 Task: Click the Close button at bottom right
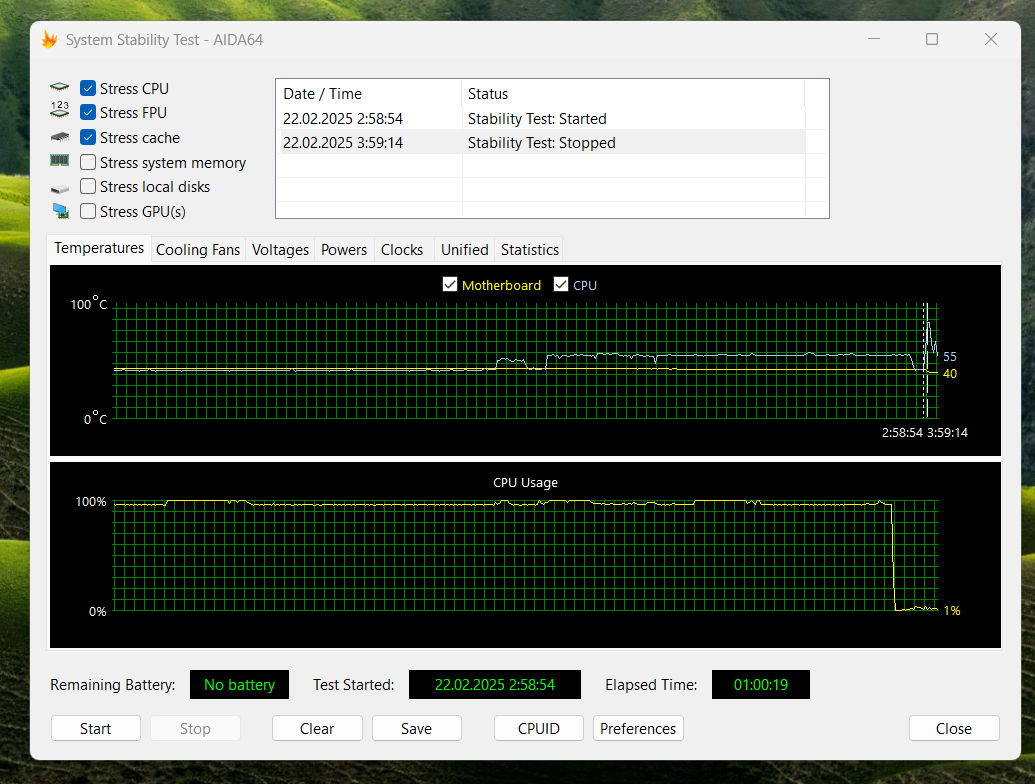point(954,729)
